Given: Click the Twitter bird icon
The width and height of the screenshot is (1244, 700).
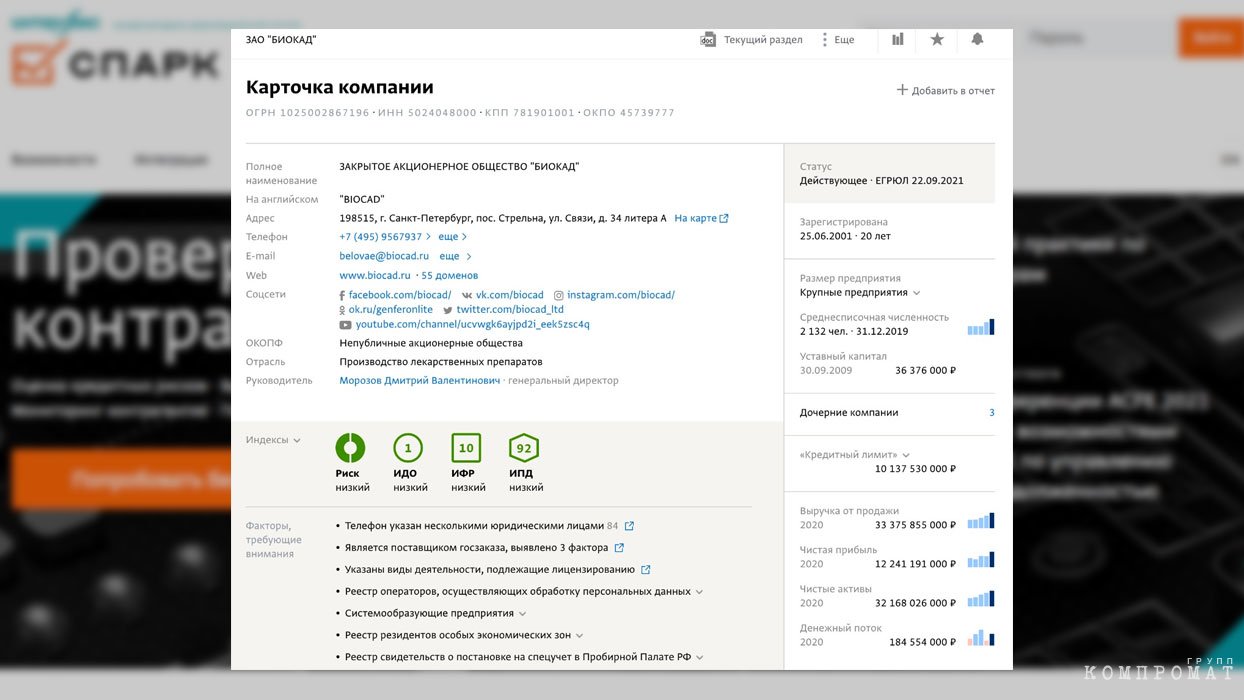Looking at the screenshot, I should [x=448, y=311].
